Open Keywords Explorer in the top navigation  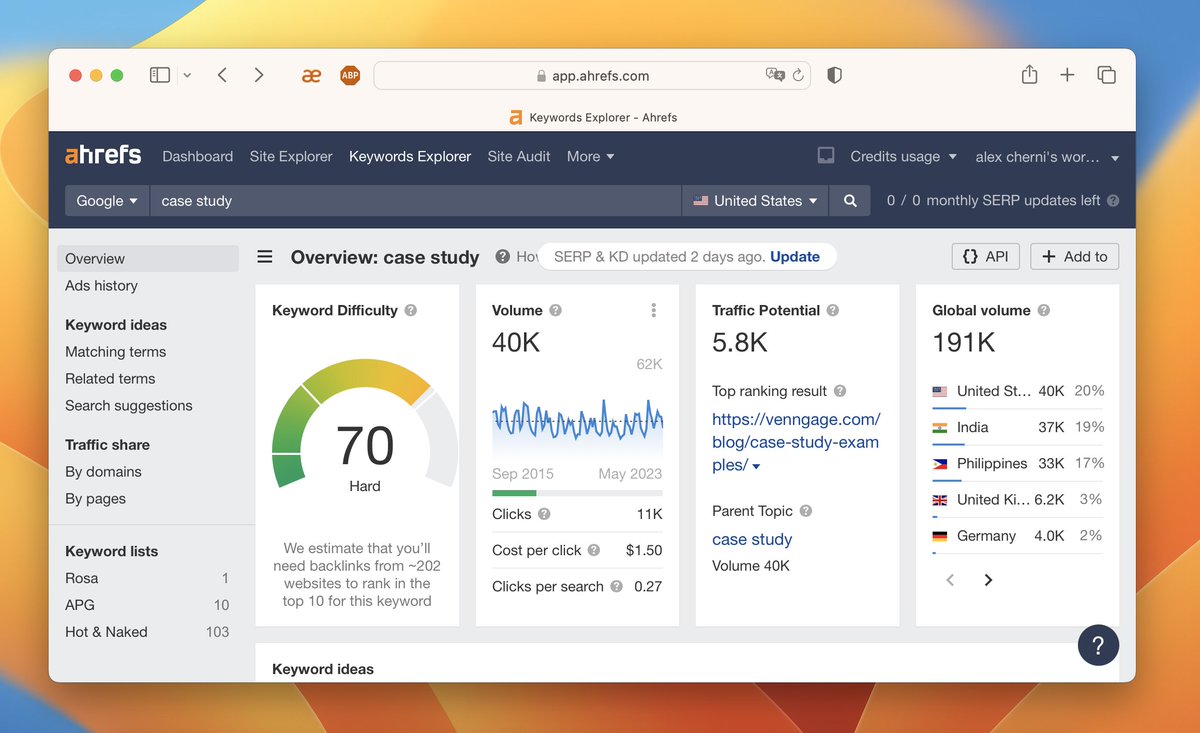410,156
